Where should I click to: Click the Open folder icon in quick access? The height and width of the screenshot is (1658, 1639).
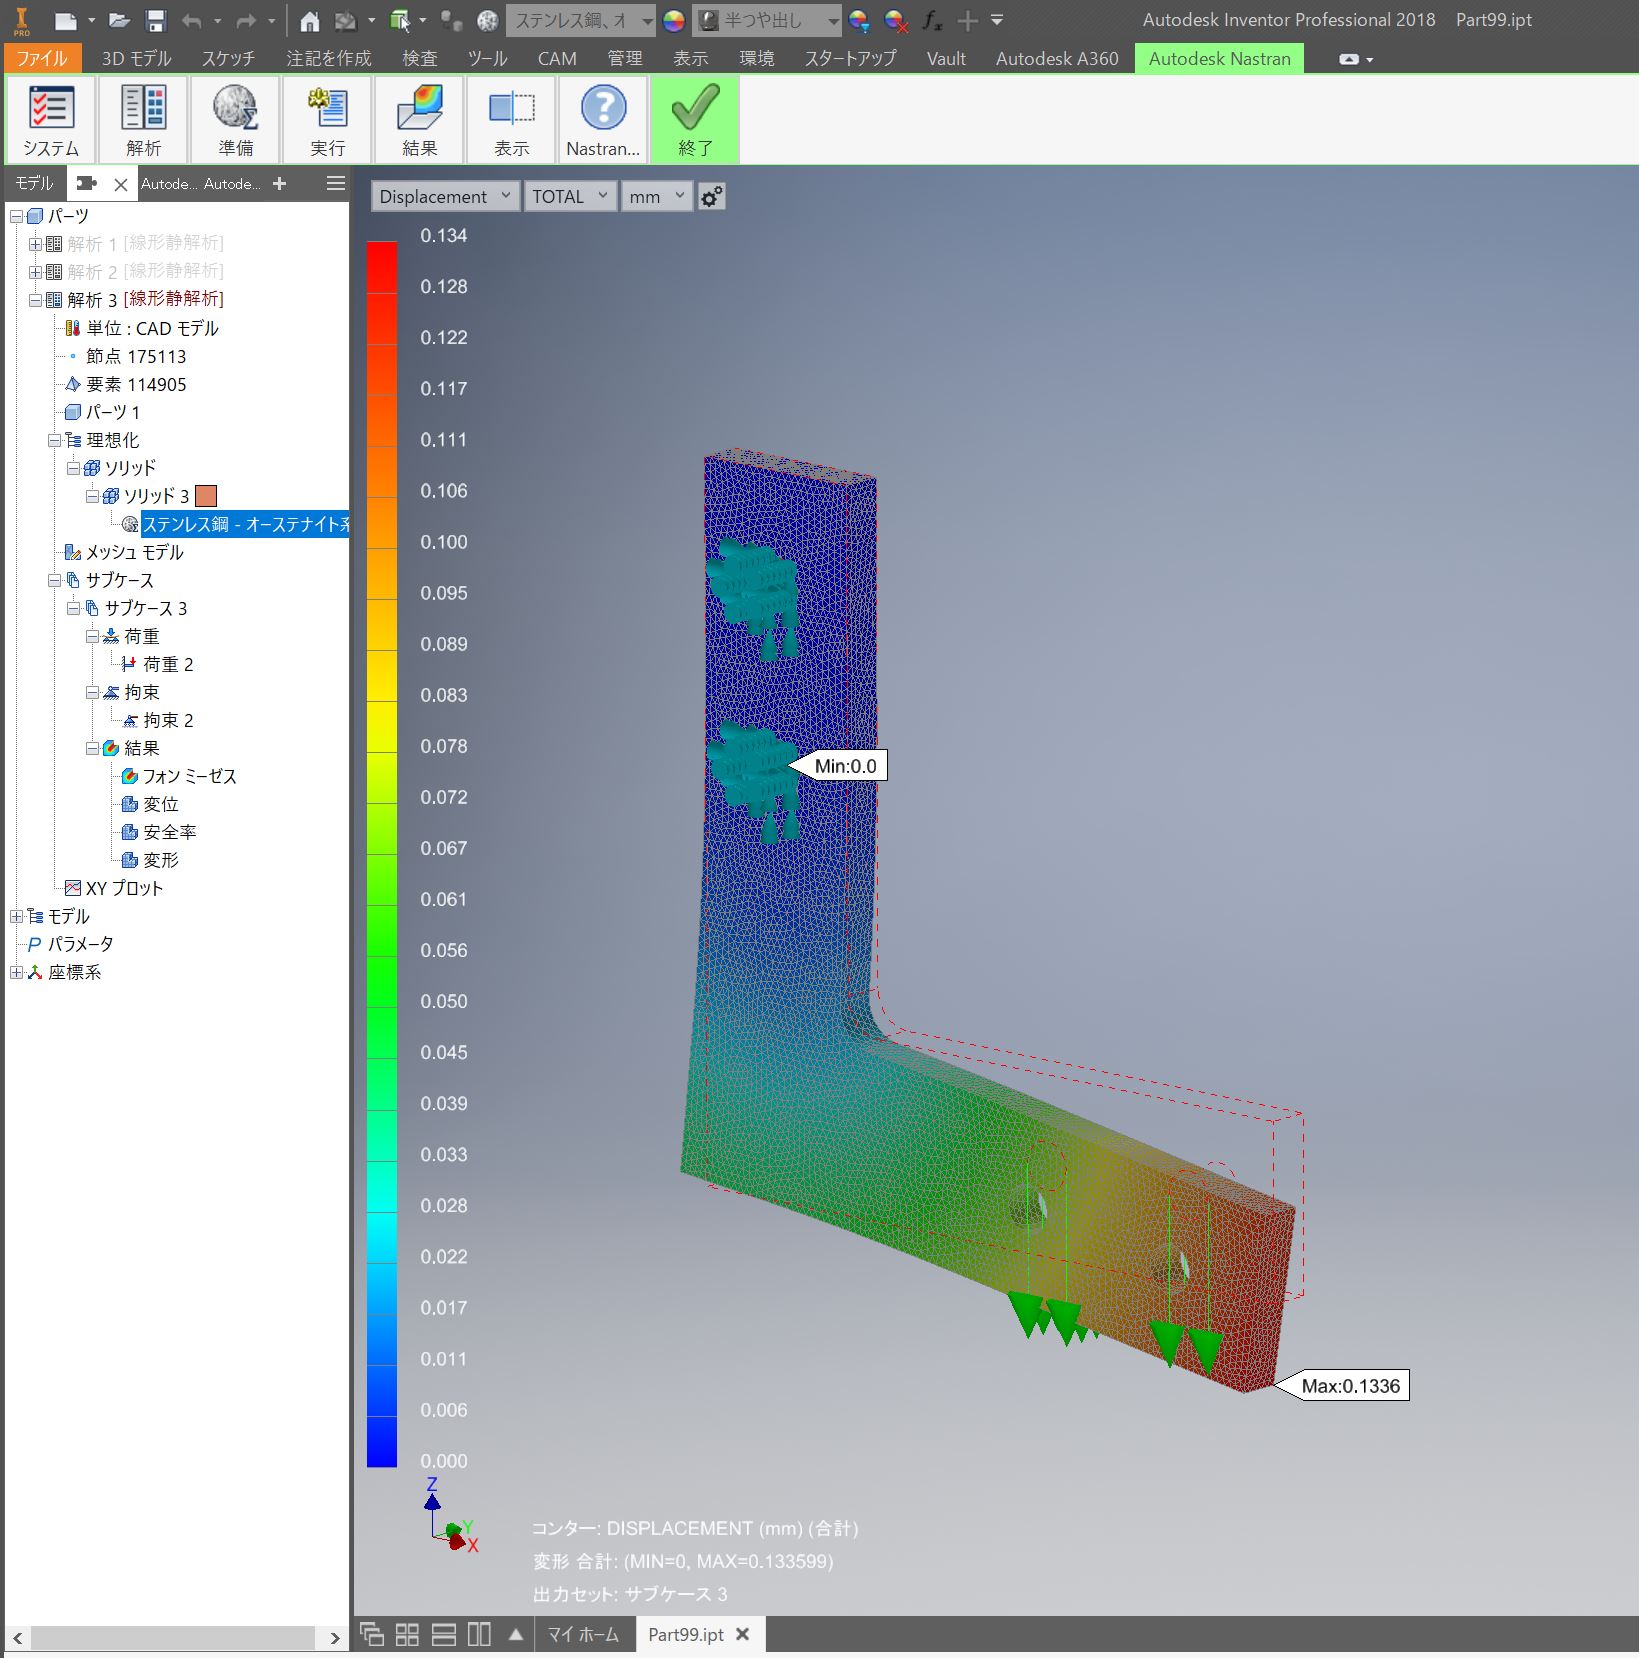click(119, 20)
